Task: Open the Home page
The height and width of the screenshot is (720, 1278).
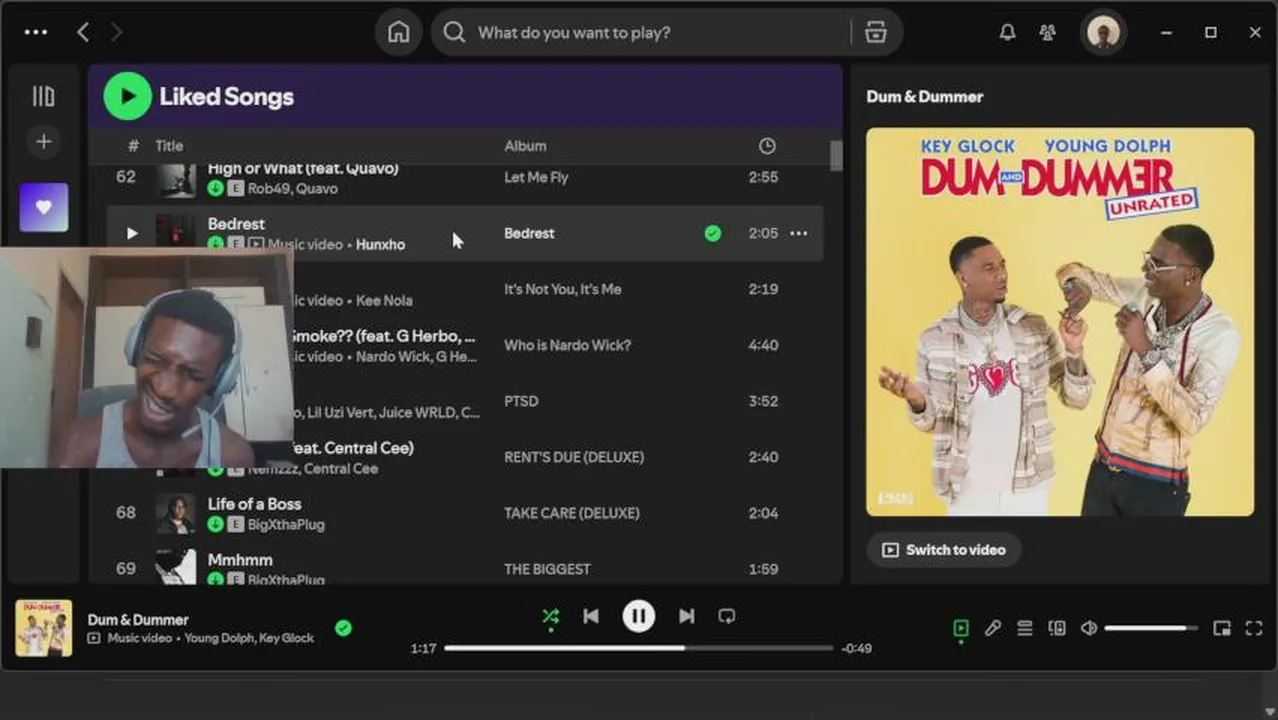Action: point(398,32)
